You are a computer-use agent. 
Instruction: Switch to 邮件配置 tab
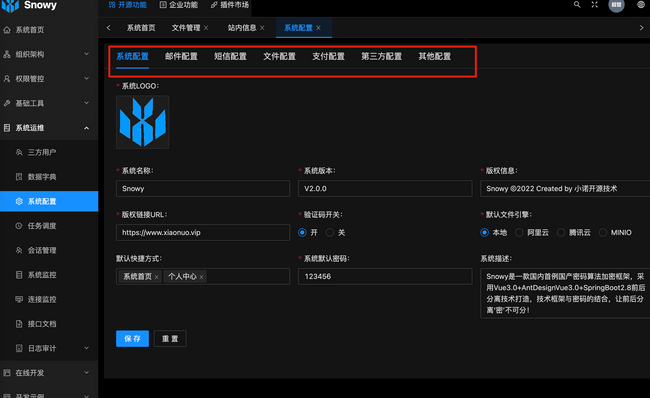pyautogui.click(x=181, y=56)
